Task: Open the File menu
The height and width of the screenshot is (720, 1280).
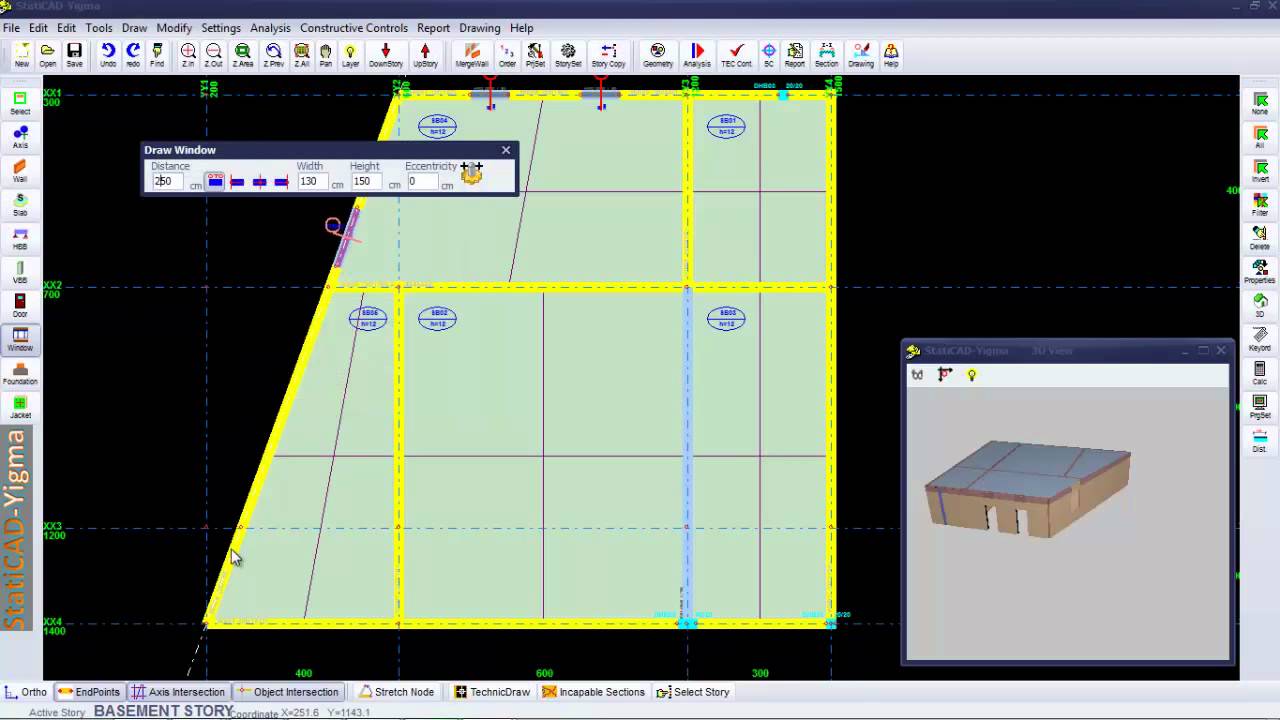Action: [x=11, y=28]
